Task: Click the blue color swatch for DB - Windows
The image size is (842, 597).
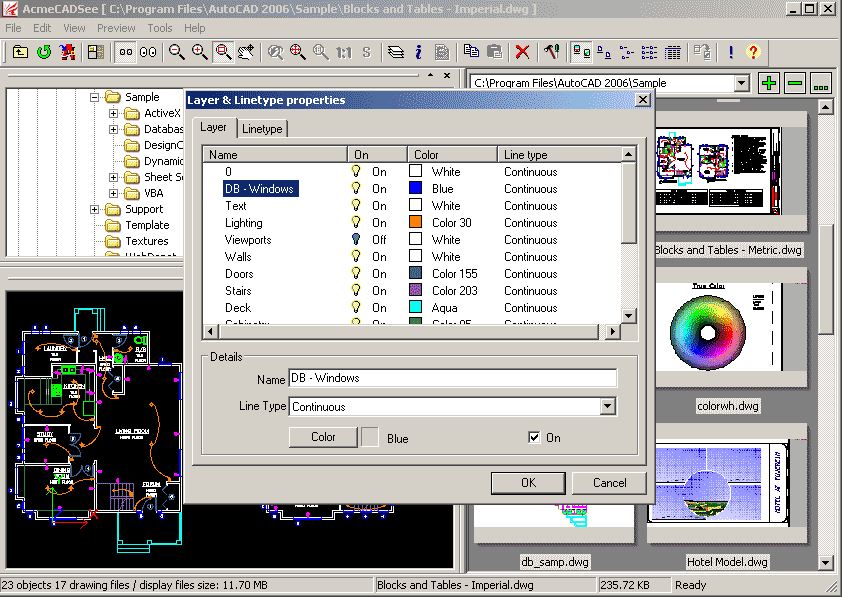Action: 415,188
